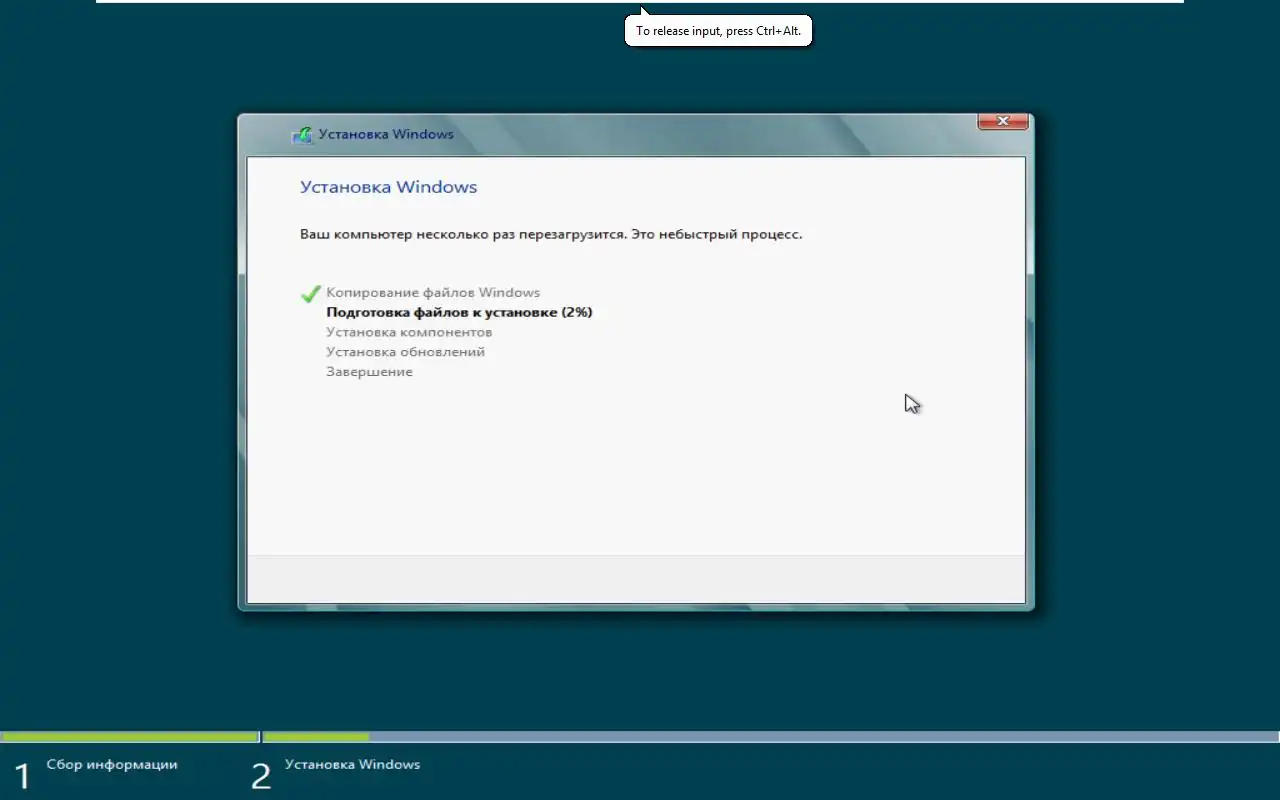
Task: Click the Windows Setup title bar icon
Action: point(301,135)
